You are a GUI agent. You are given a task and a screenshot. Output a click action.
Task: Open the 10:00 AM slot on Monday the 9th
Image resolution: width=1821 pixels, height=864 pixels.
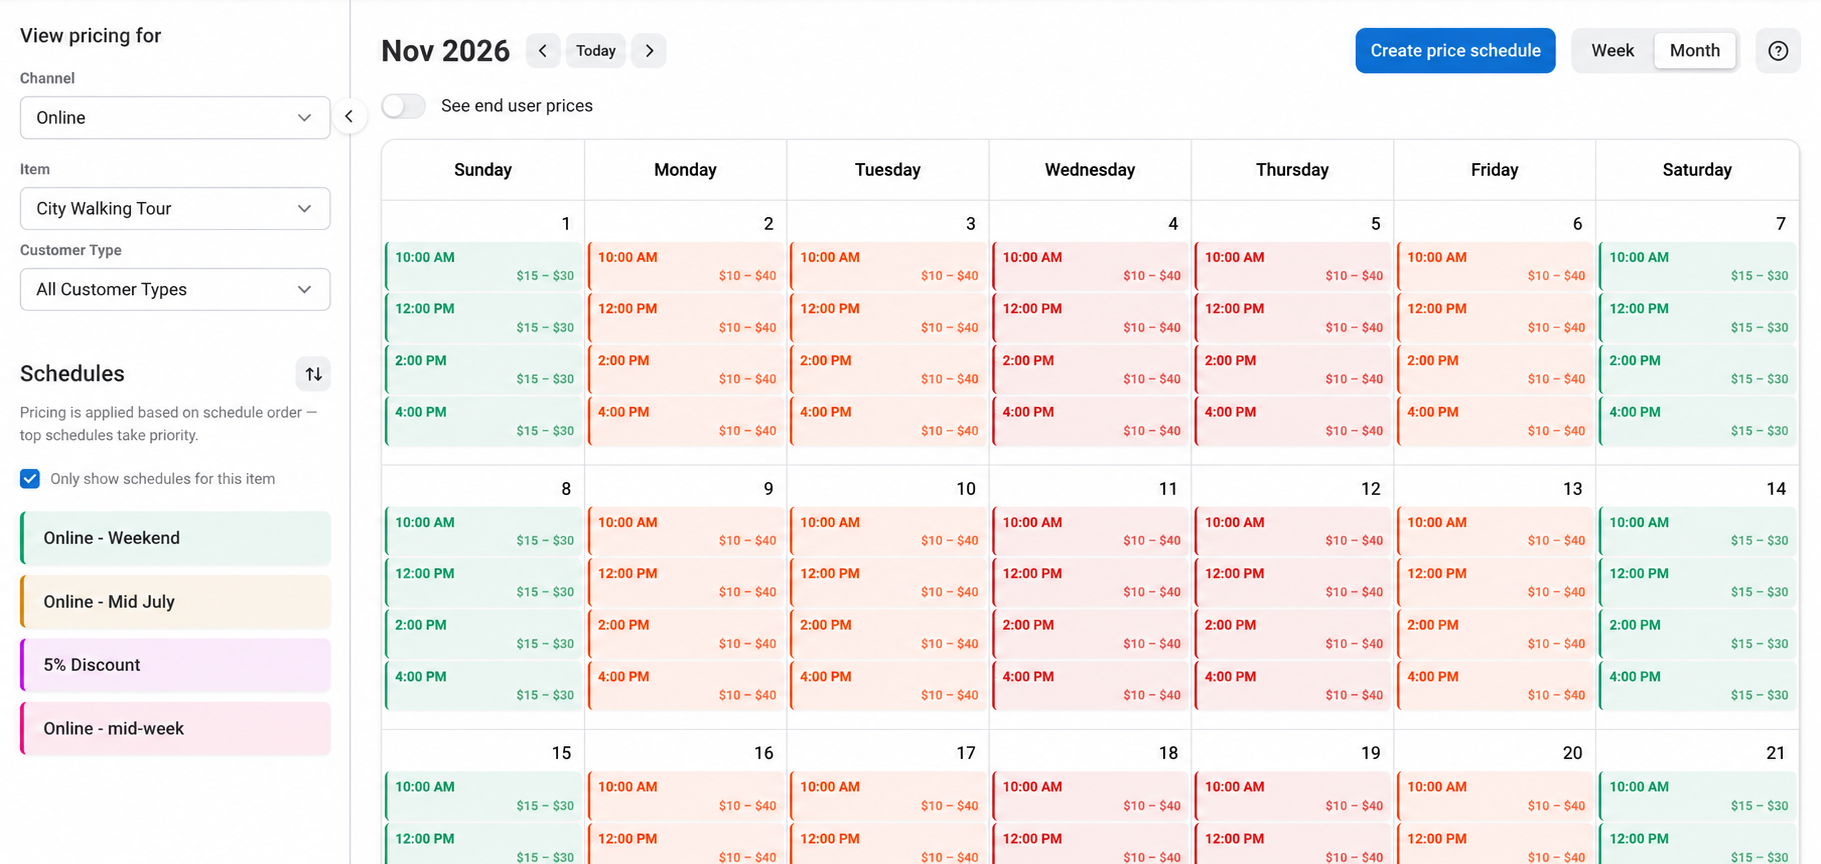[x=686, y=531]
